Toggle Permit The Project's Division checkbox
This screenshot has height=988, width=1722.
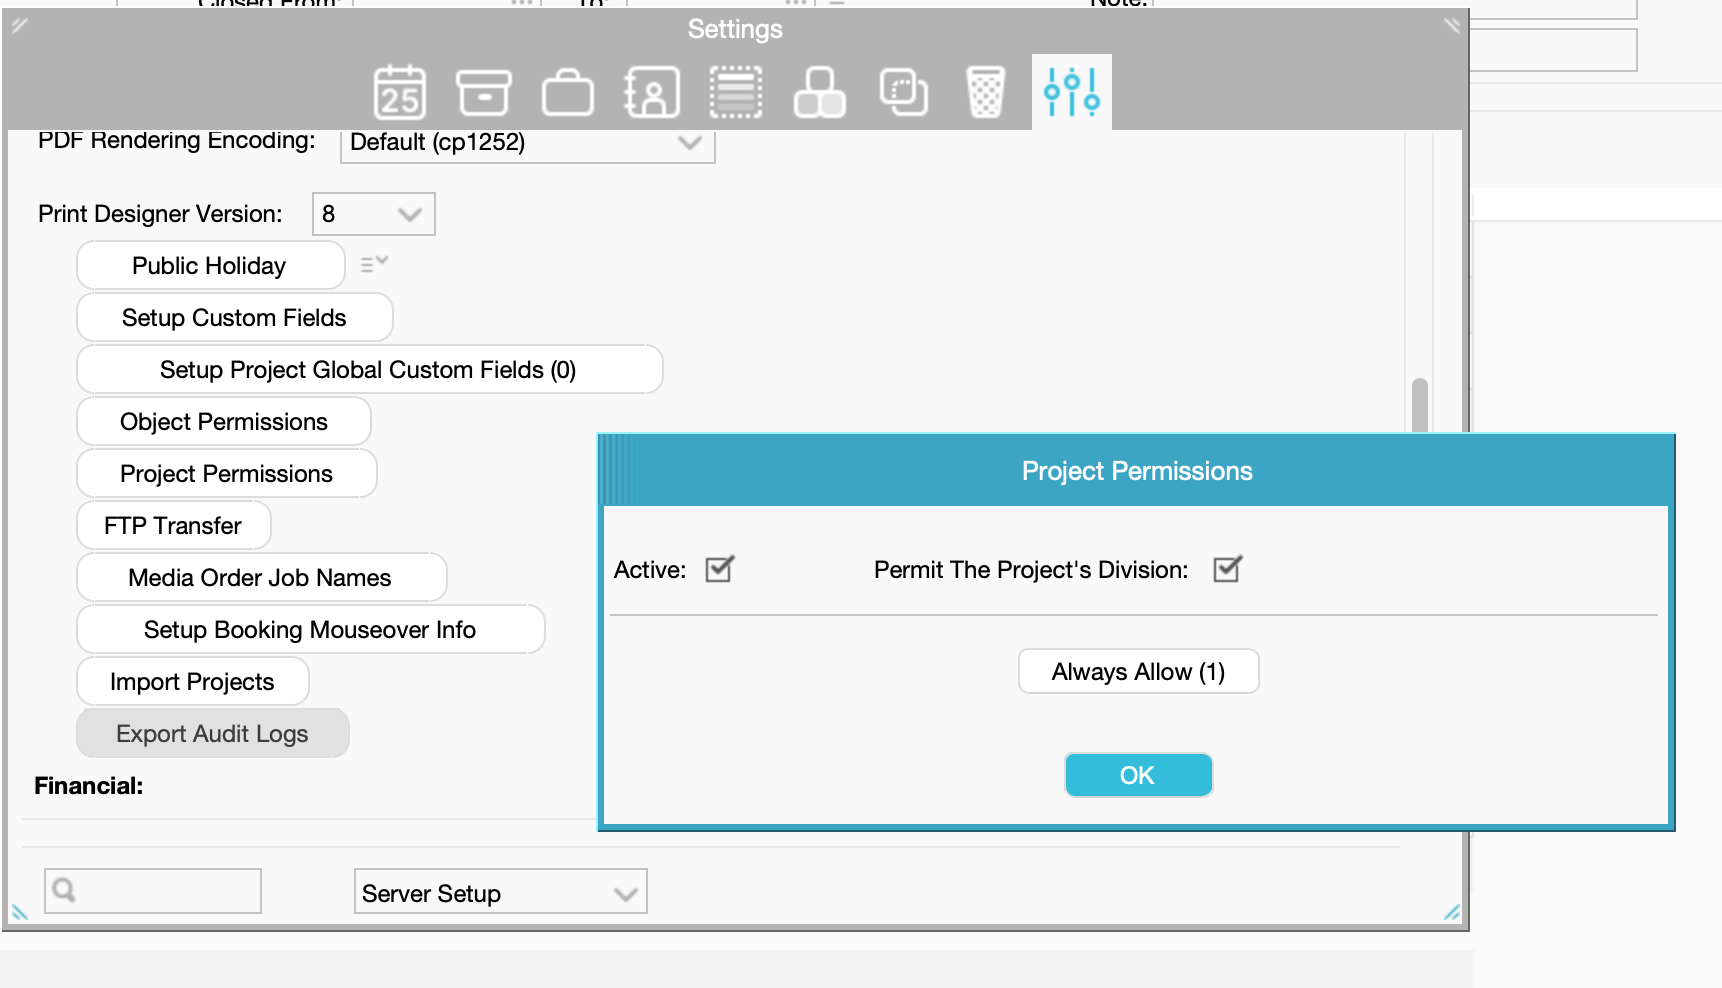[x=1228, y=569]
